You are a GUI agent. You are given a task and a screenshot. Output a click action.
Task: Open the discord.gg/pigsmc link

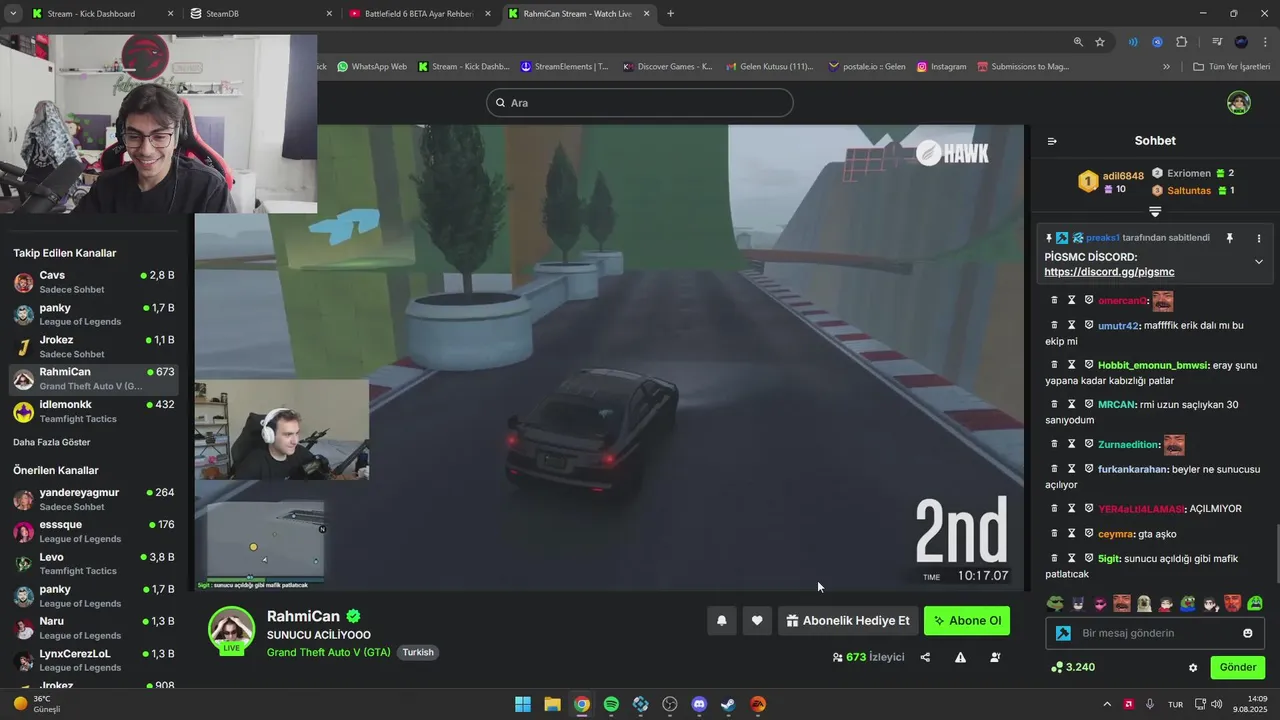click(1109, 272)
